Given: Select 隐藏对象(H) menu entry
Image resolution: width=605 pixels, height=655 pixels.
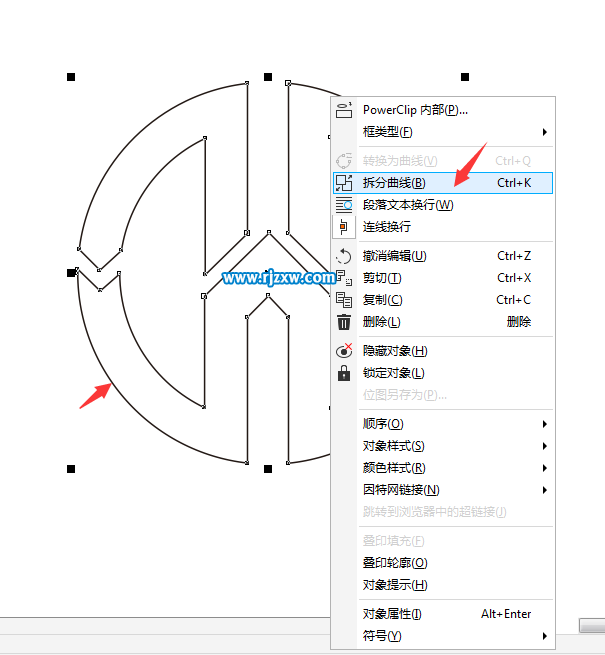Looking at the screenshot, I should (x=443, y=351).
